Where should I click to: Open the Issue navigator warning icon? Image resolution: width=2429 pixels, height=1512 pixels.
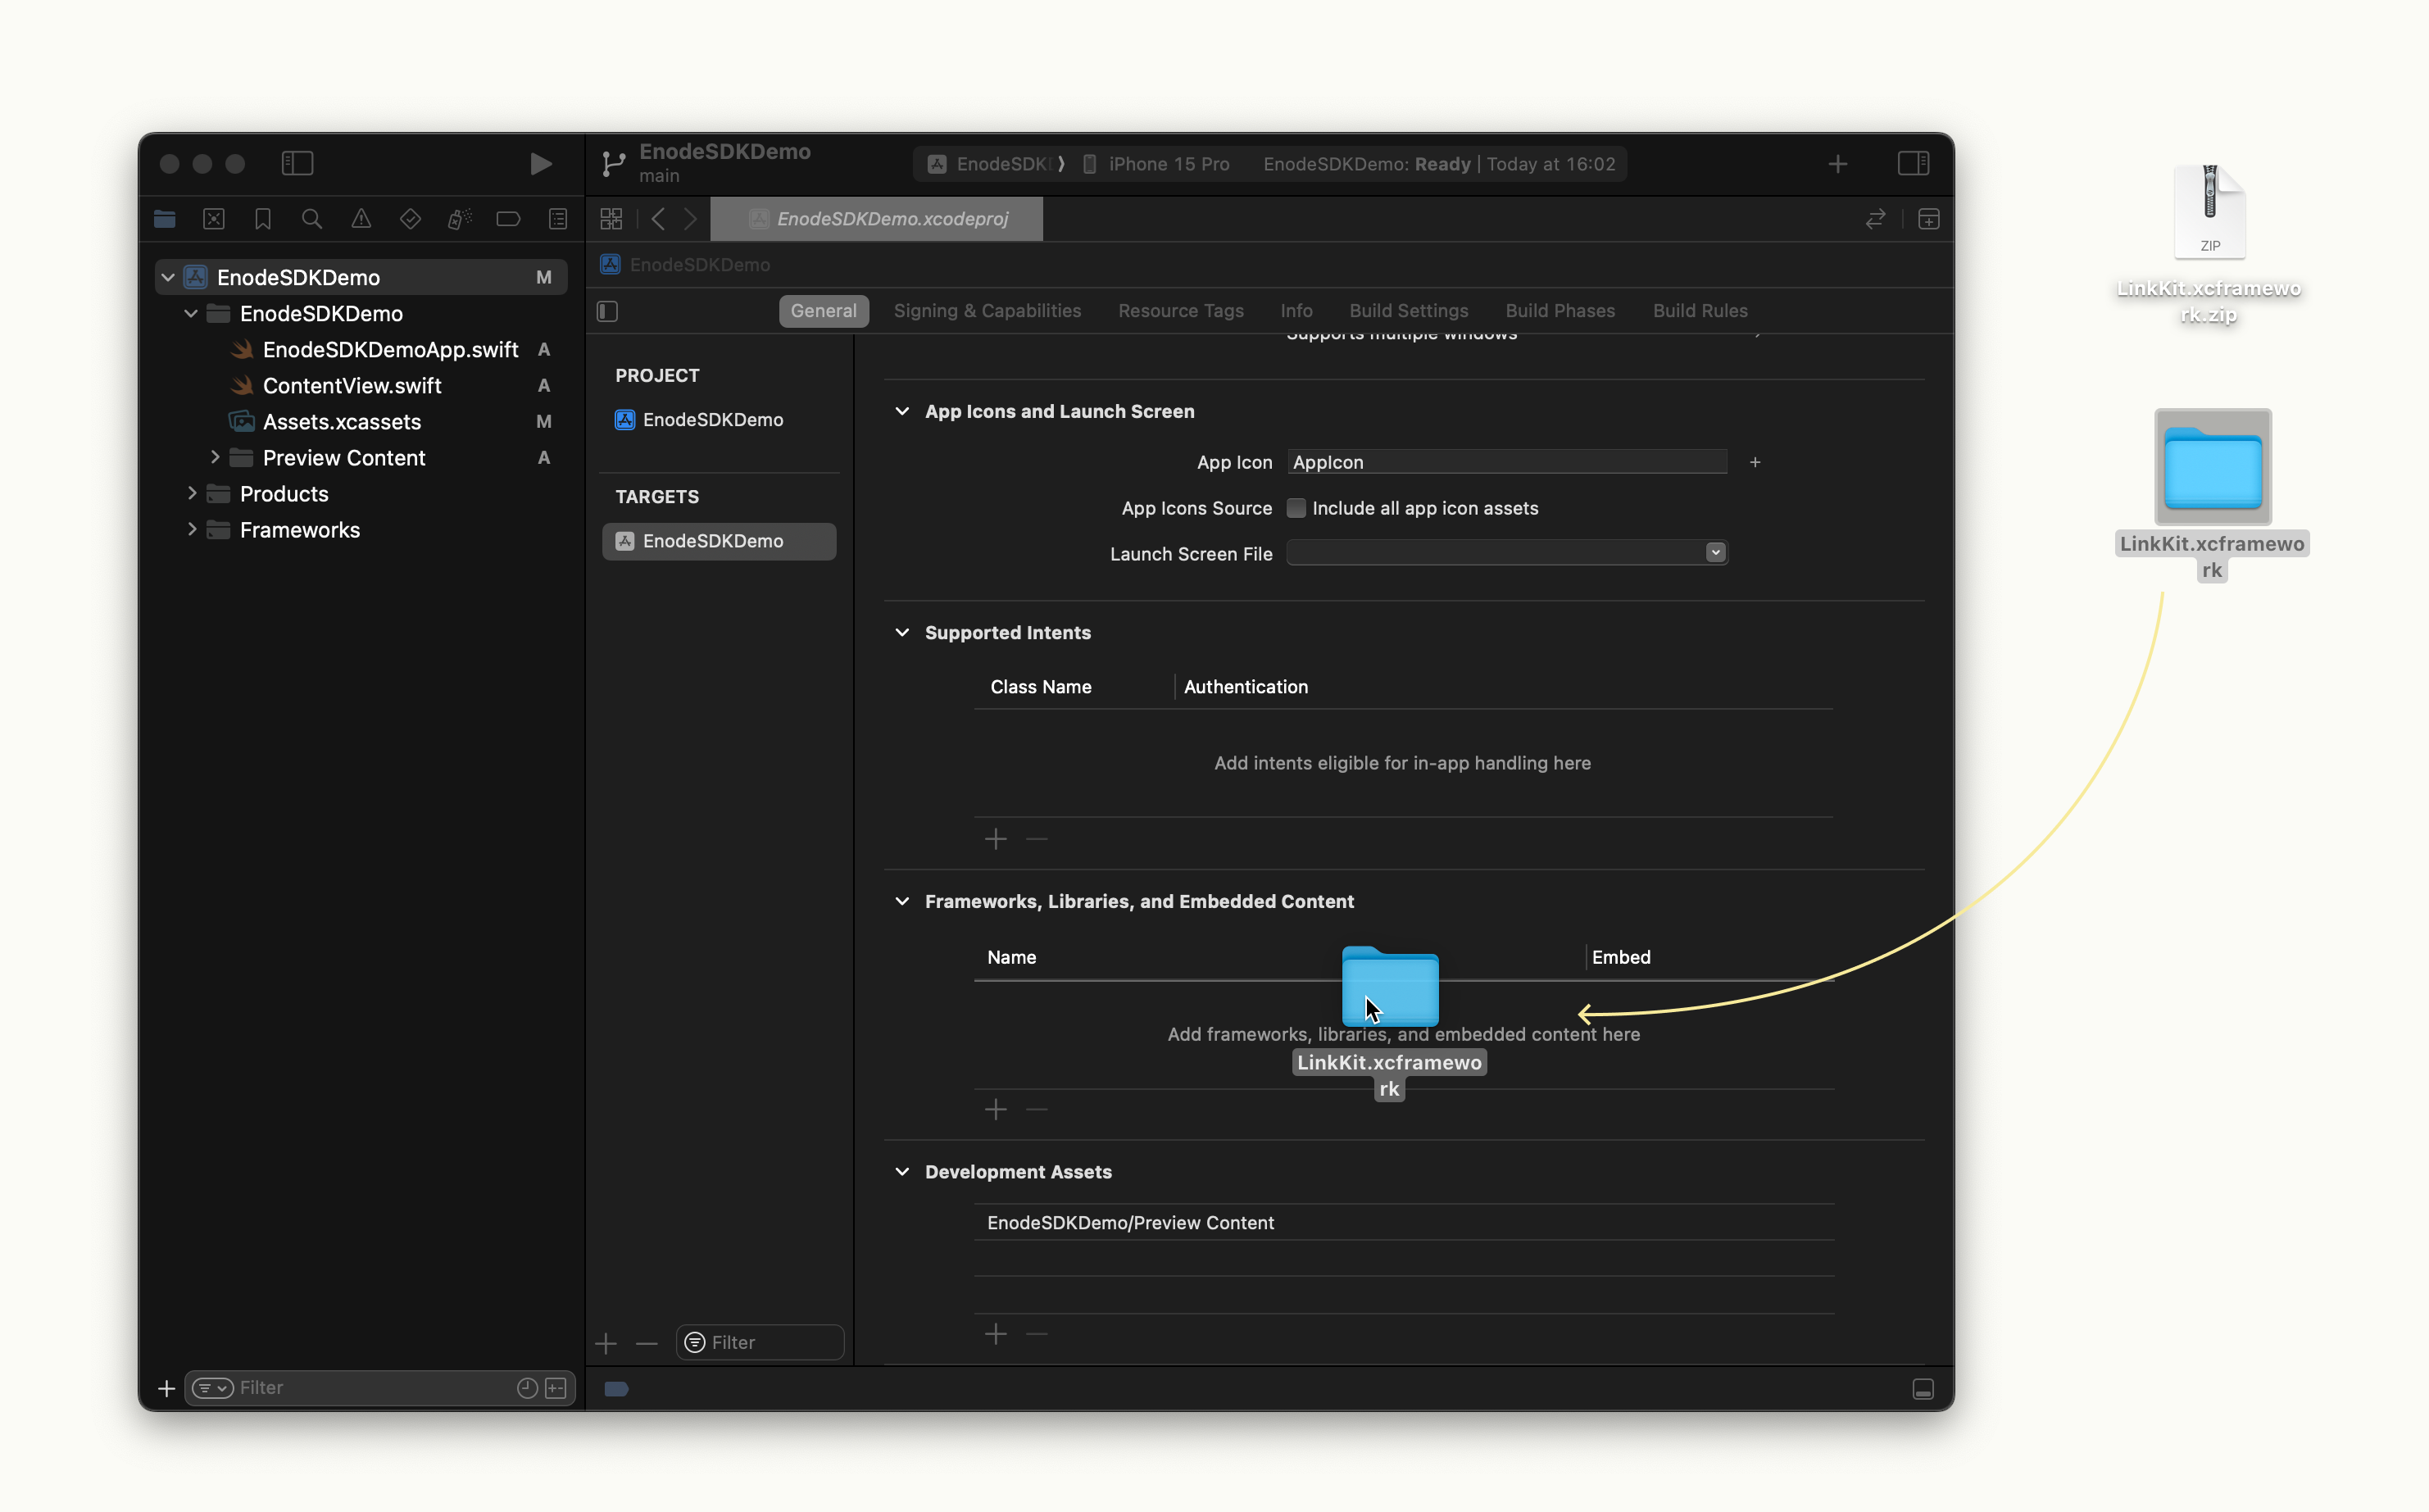[x=361, y=219]
